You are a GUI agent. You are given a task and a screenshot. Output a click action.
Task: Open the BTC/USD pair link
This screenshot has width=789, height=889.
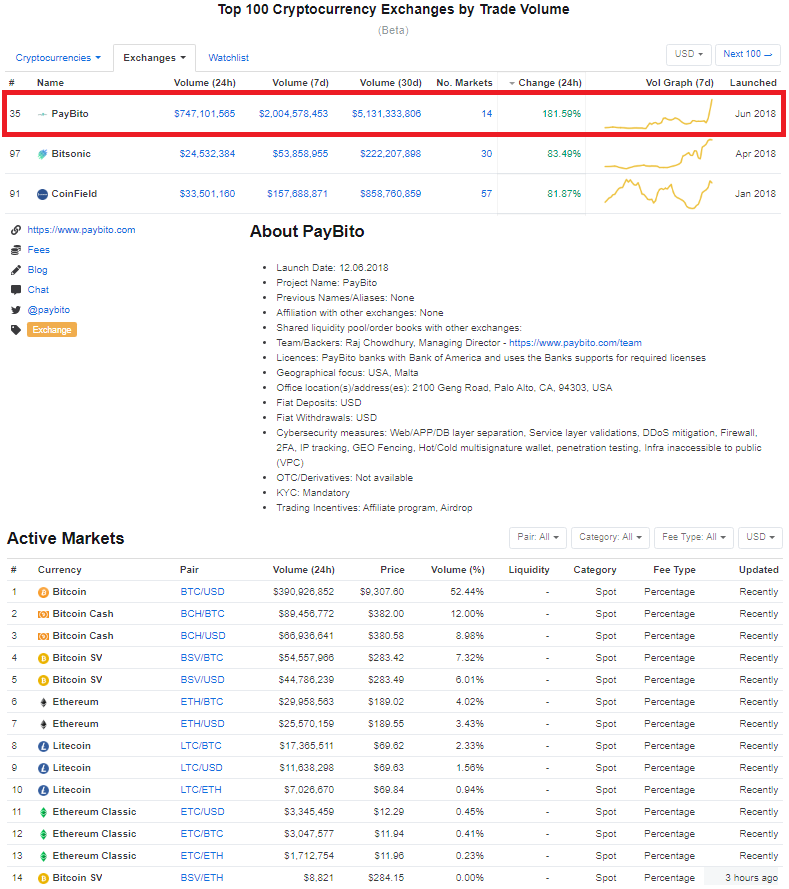point(202,592)
